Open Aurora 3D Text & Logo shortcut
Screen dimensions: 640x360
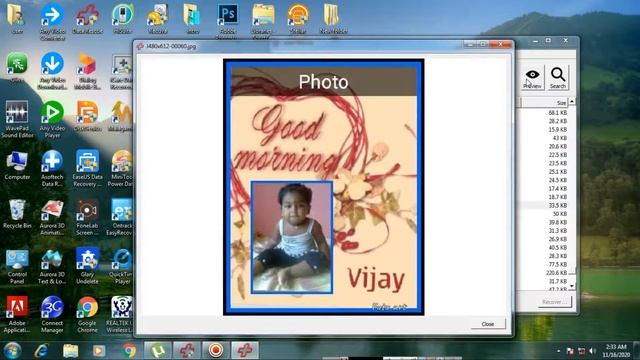[x=52, y=266]
